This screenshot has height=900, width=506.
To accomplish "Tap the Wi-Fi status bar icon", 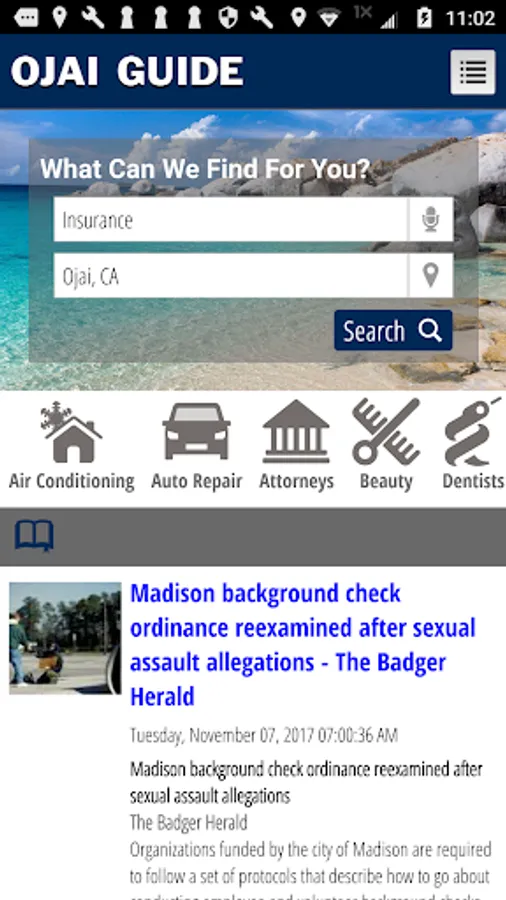I will [x=330, y=18].
